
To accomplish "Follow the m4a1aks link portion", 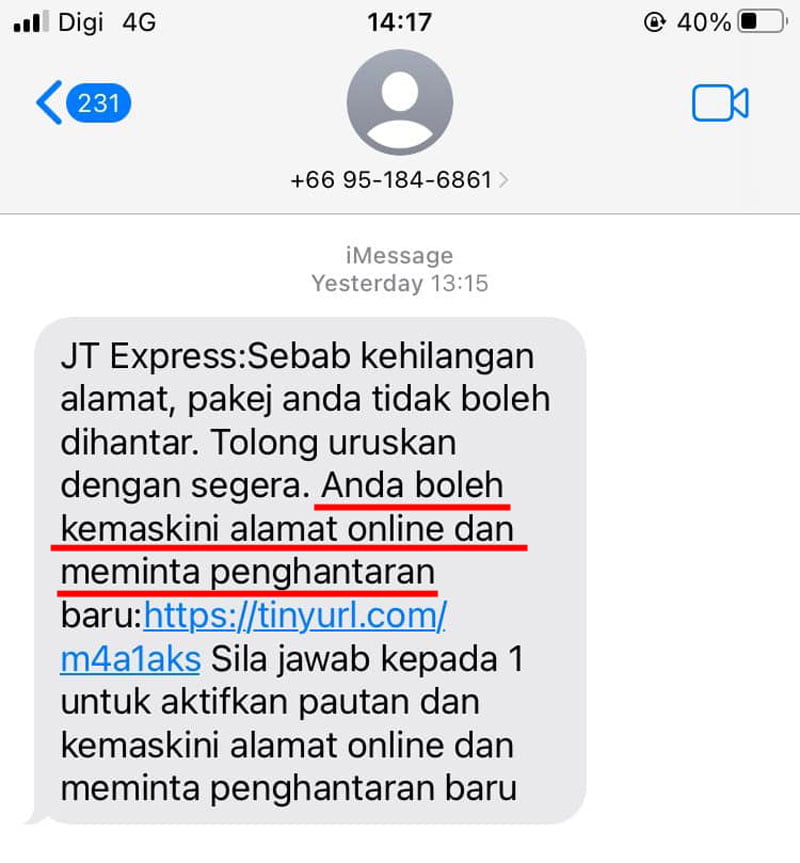I will [130, 659].
